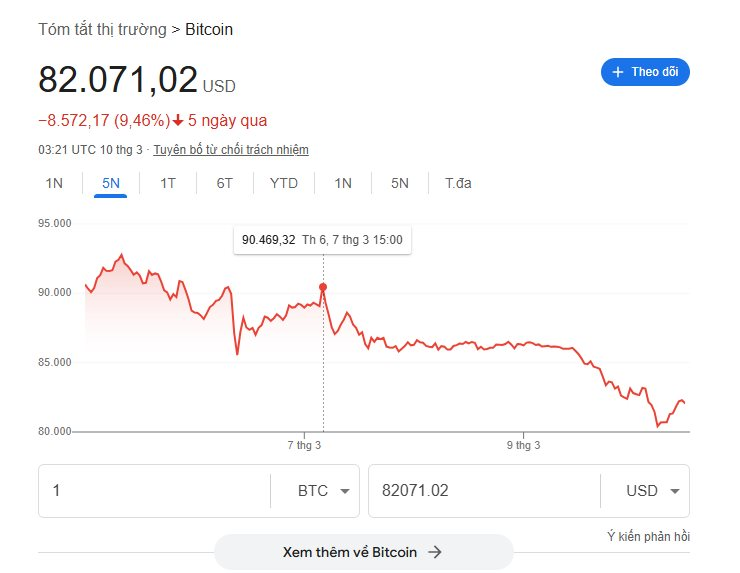Click the plus icon in Theo dõi button

617,72
